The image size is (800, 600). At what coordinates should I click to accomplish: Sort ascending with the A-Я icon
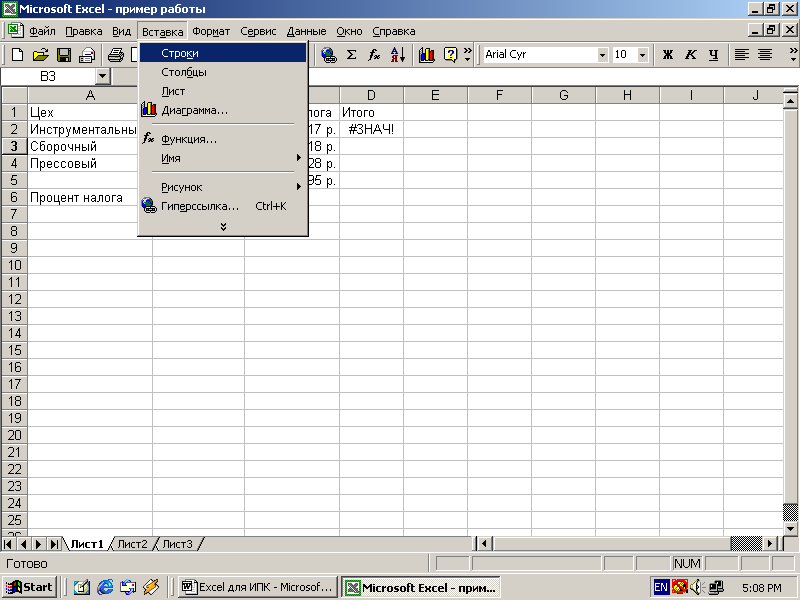(x=397, y=55)
